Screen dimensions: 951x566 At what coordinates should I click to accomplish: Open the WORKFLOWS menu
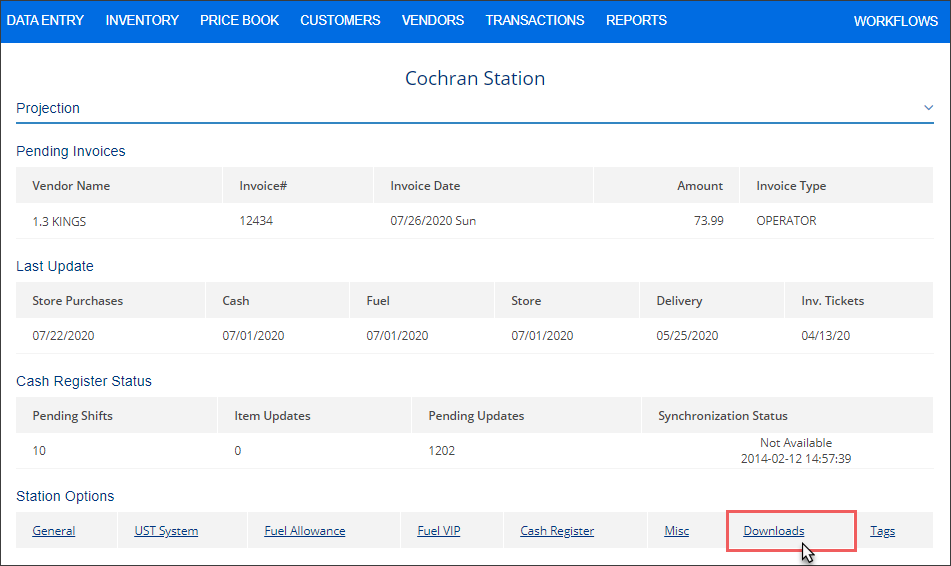(x=896, y=21)
